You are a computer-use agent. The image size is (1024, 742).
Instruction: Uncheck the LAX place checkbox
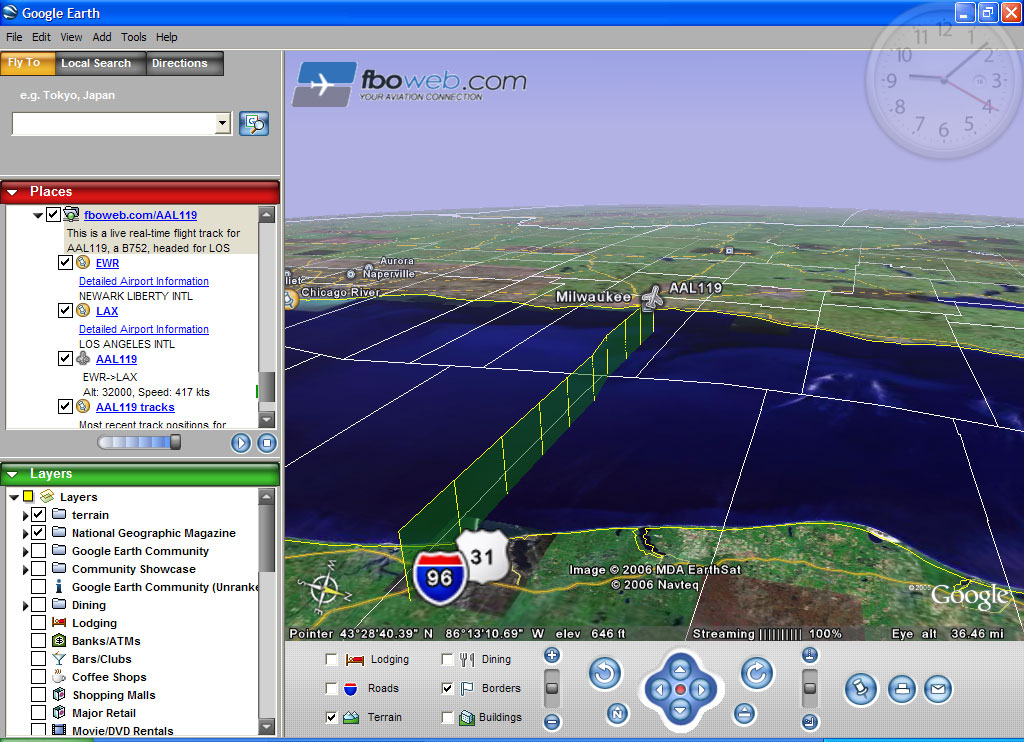pyautogui.click(x=65, y=310)
